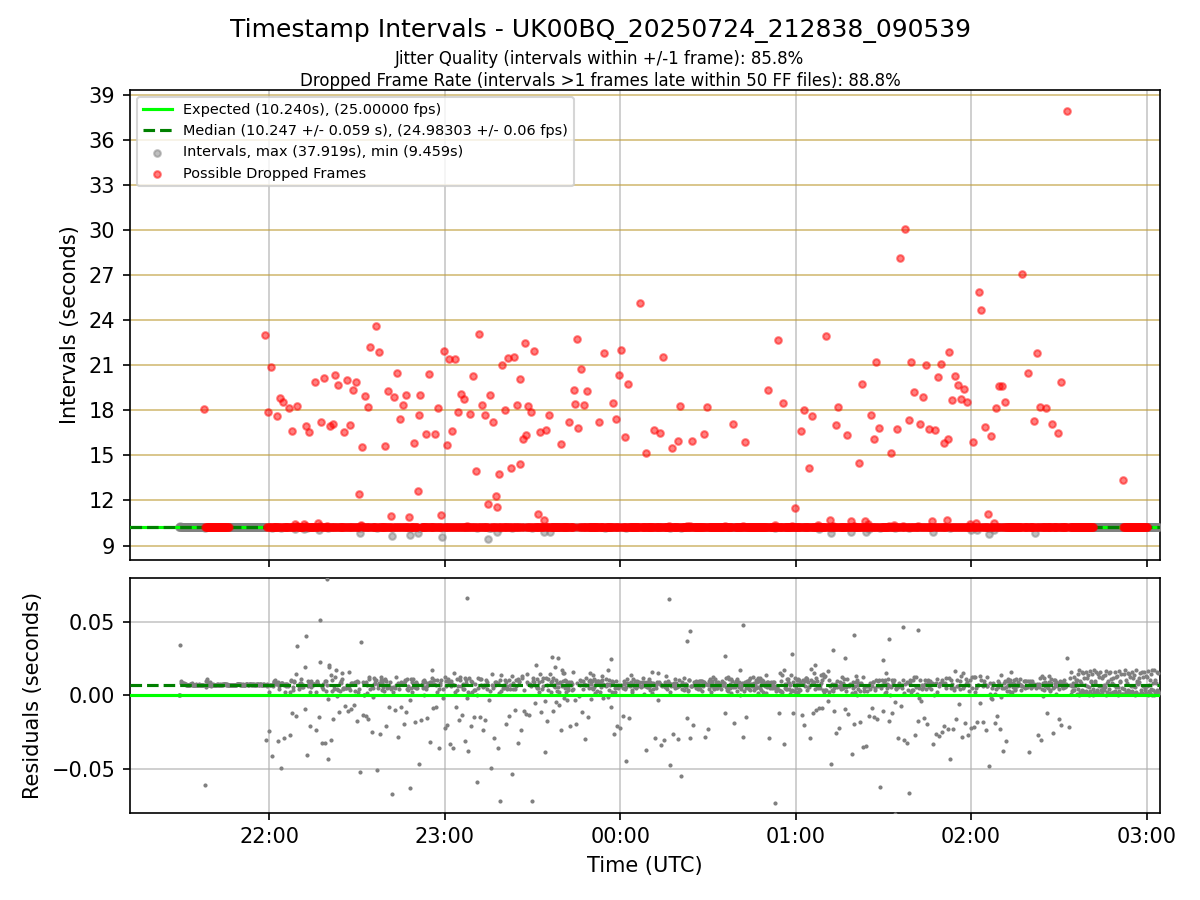Click legend entry "Intervals, max (37.919s), min (9.459s)"
The height and width of the screenshot is (900, 1200).
tap(323, 151)
